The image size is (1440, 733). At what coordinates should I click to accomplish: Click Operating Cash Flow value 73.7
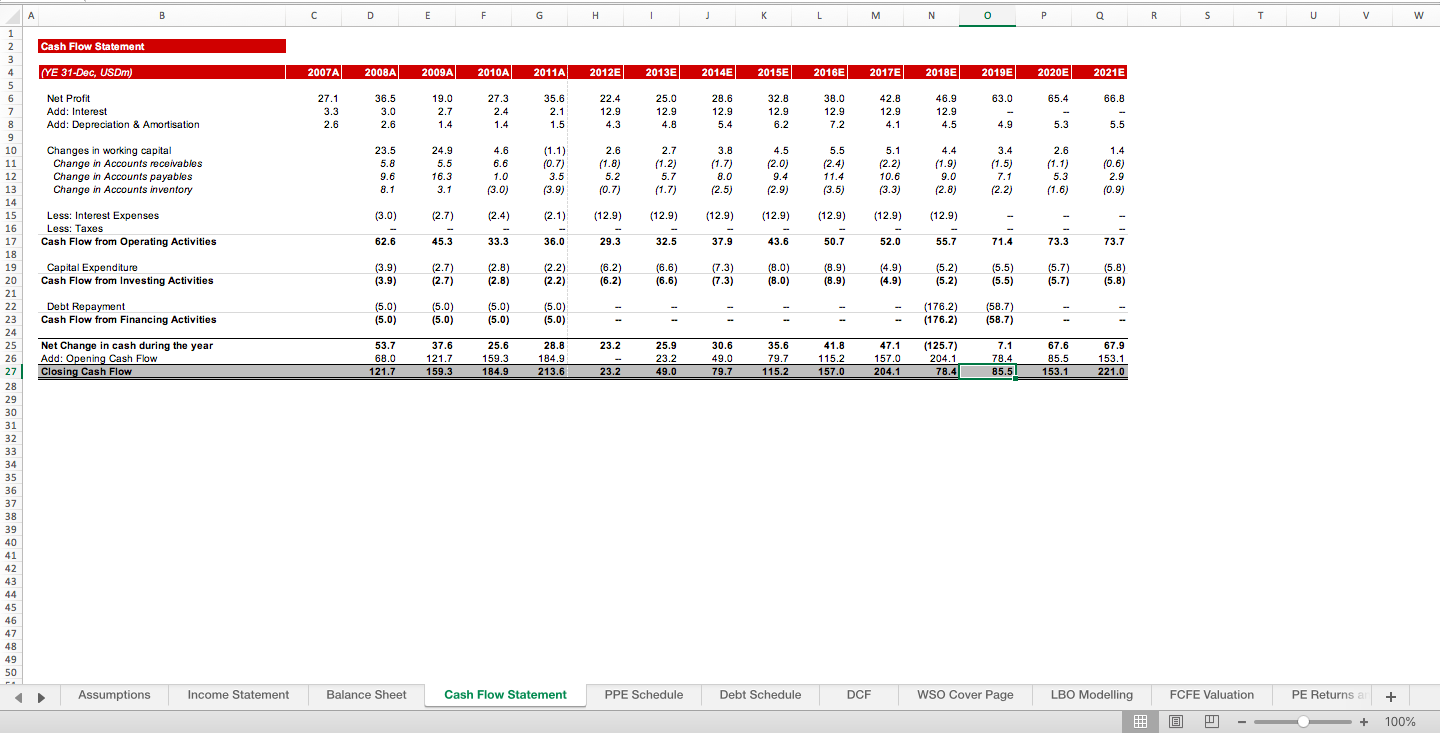pos(1113,242)
